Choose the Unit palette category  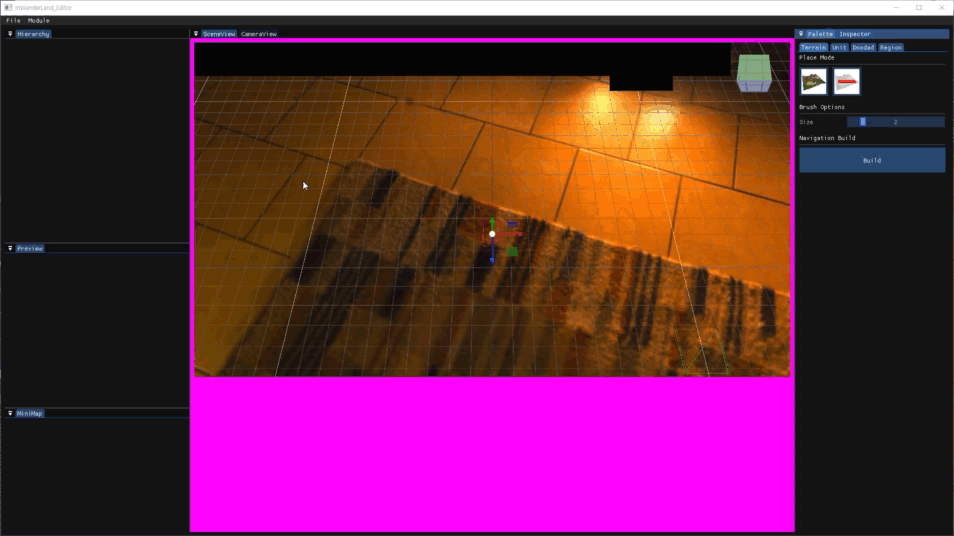(839, 47)
